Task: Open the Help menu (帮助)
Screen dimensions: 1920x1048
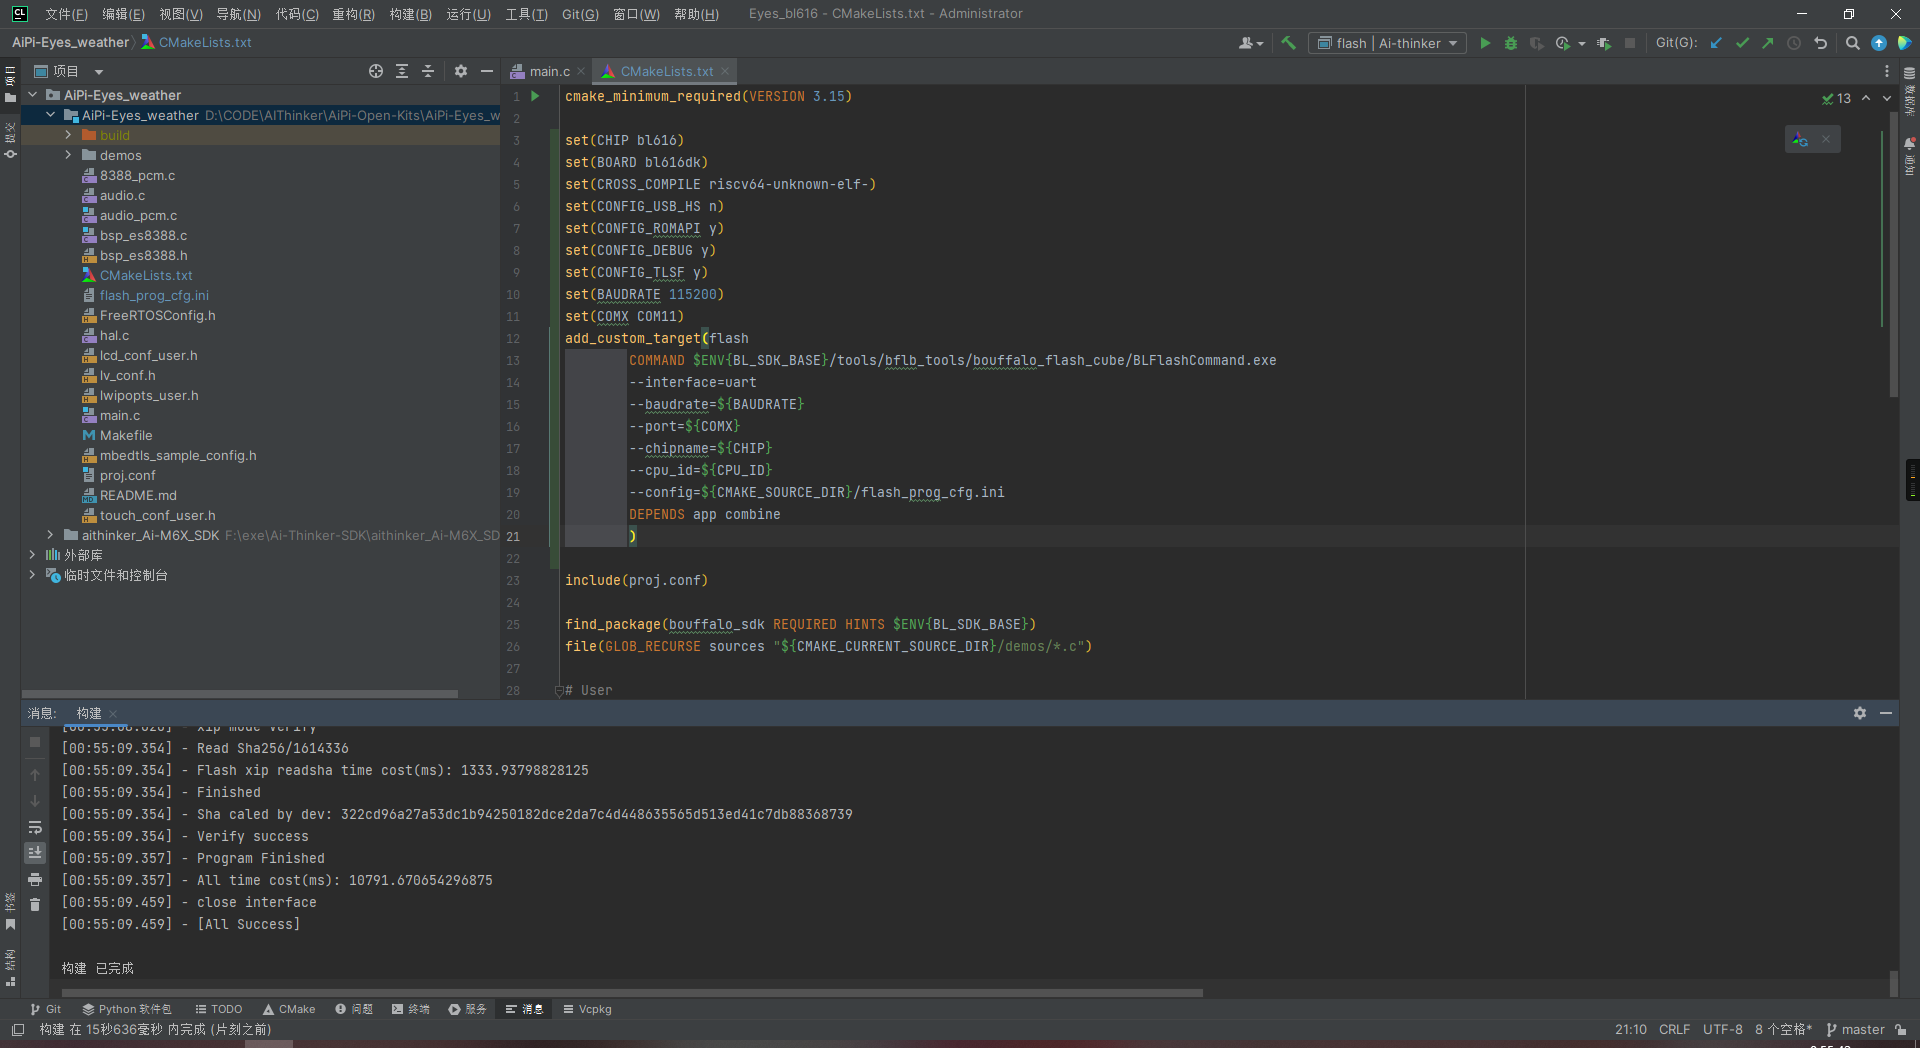Action: [x=696, y=14]
